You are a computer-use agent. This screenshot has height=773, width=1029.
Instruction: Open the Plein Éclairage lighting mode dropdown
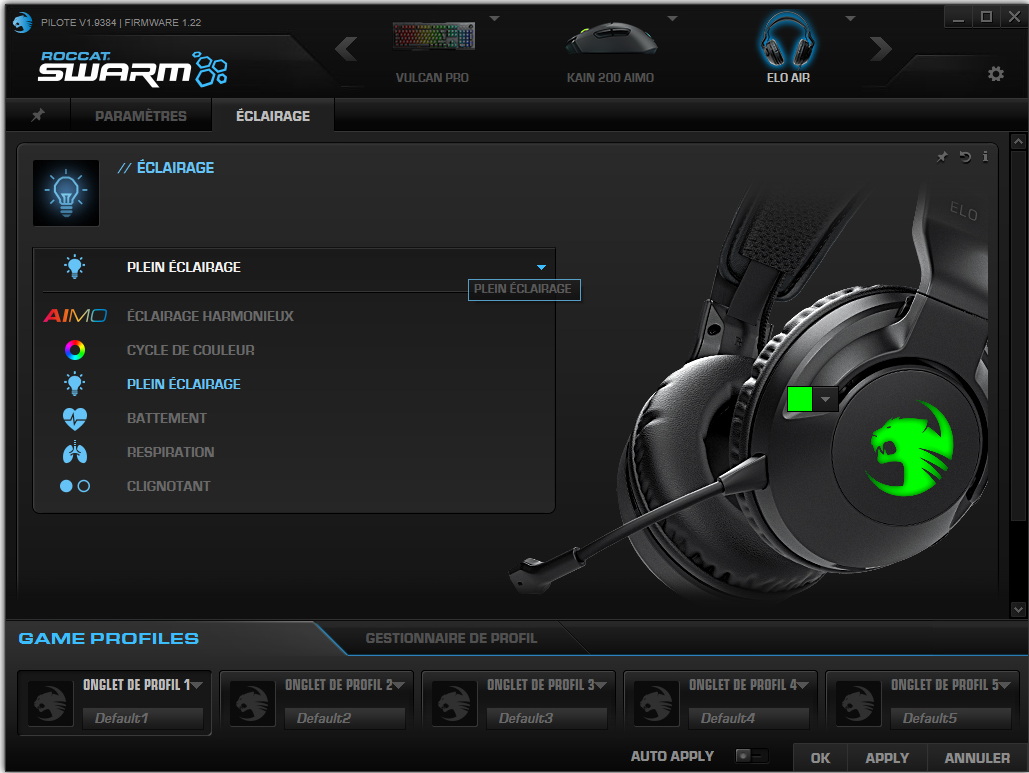pyautogui.click(x=540, y=267)
